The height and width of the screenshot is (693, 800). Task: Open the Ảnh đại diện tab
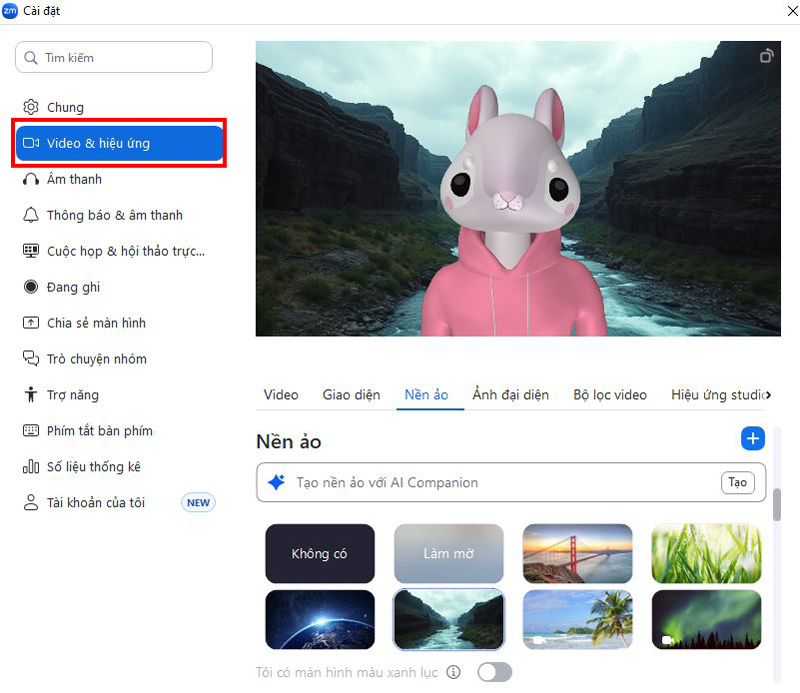511,395
